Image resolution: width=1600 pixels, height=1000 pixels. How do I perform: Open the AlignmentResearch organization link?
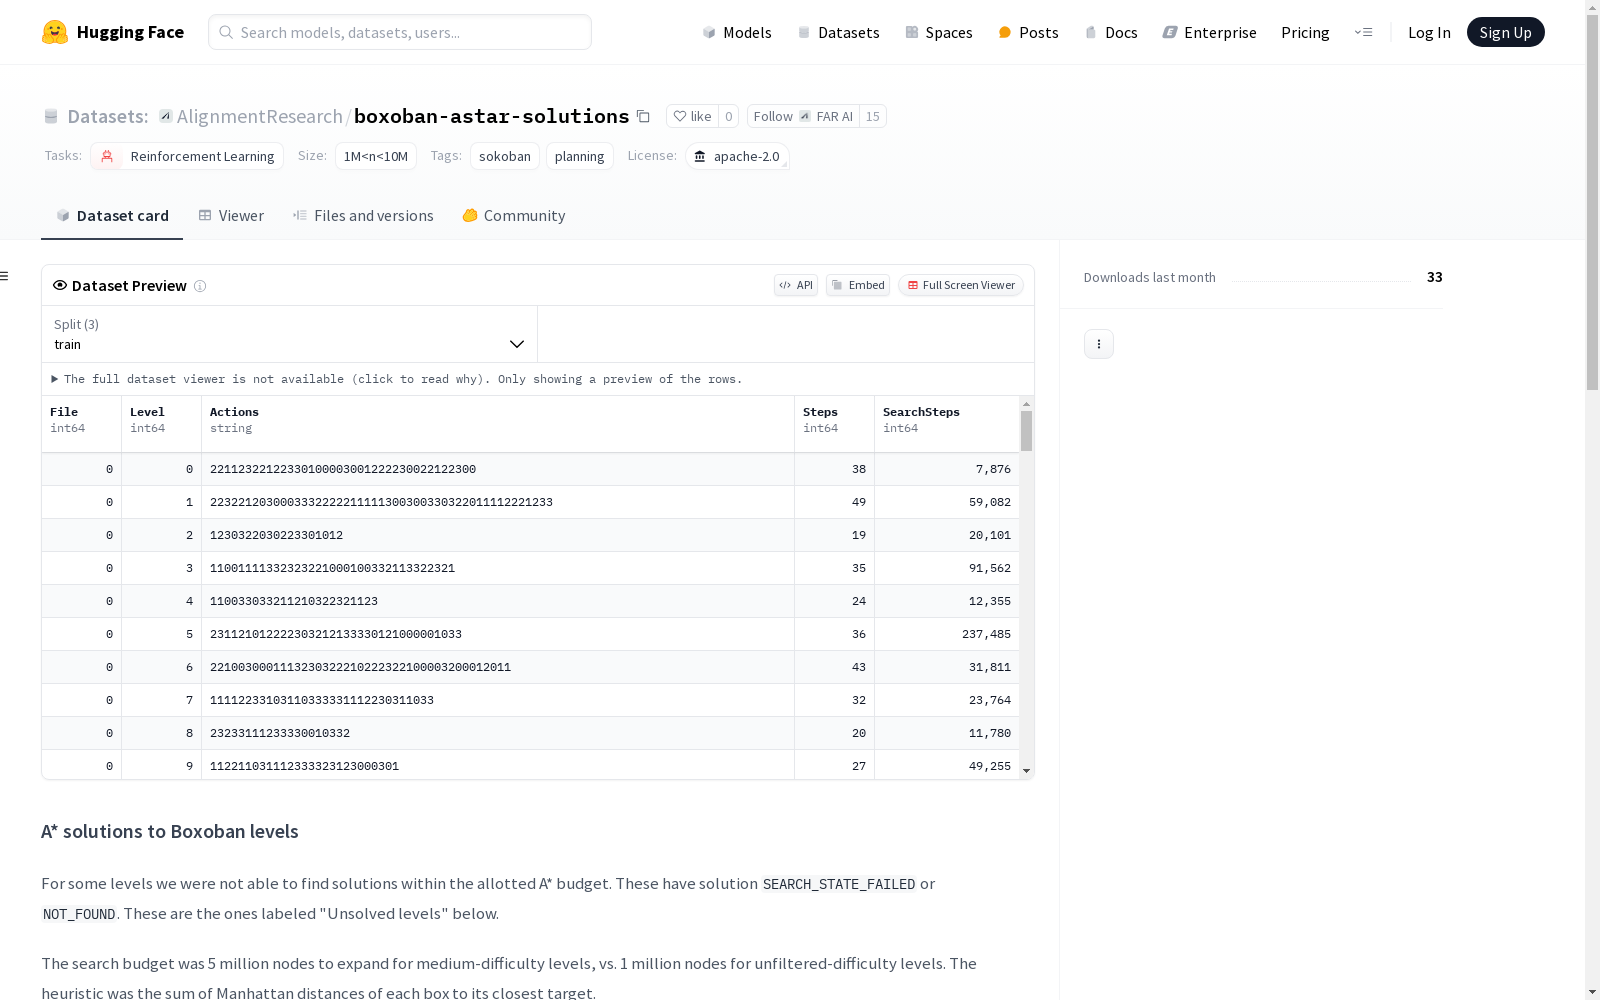pyautogui.click(x=260, y=117)
